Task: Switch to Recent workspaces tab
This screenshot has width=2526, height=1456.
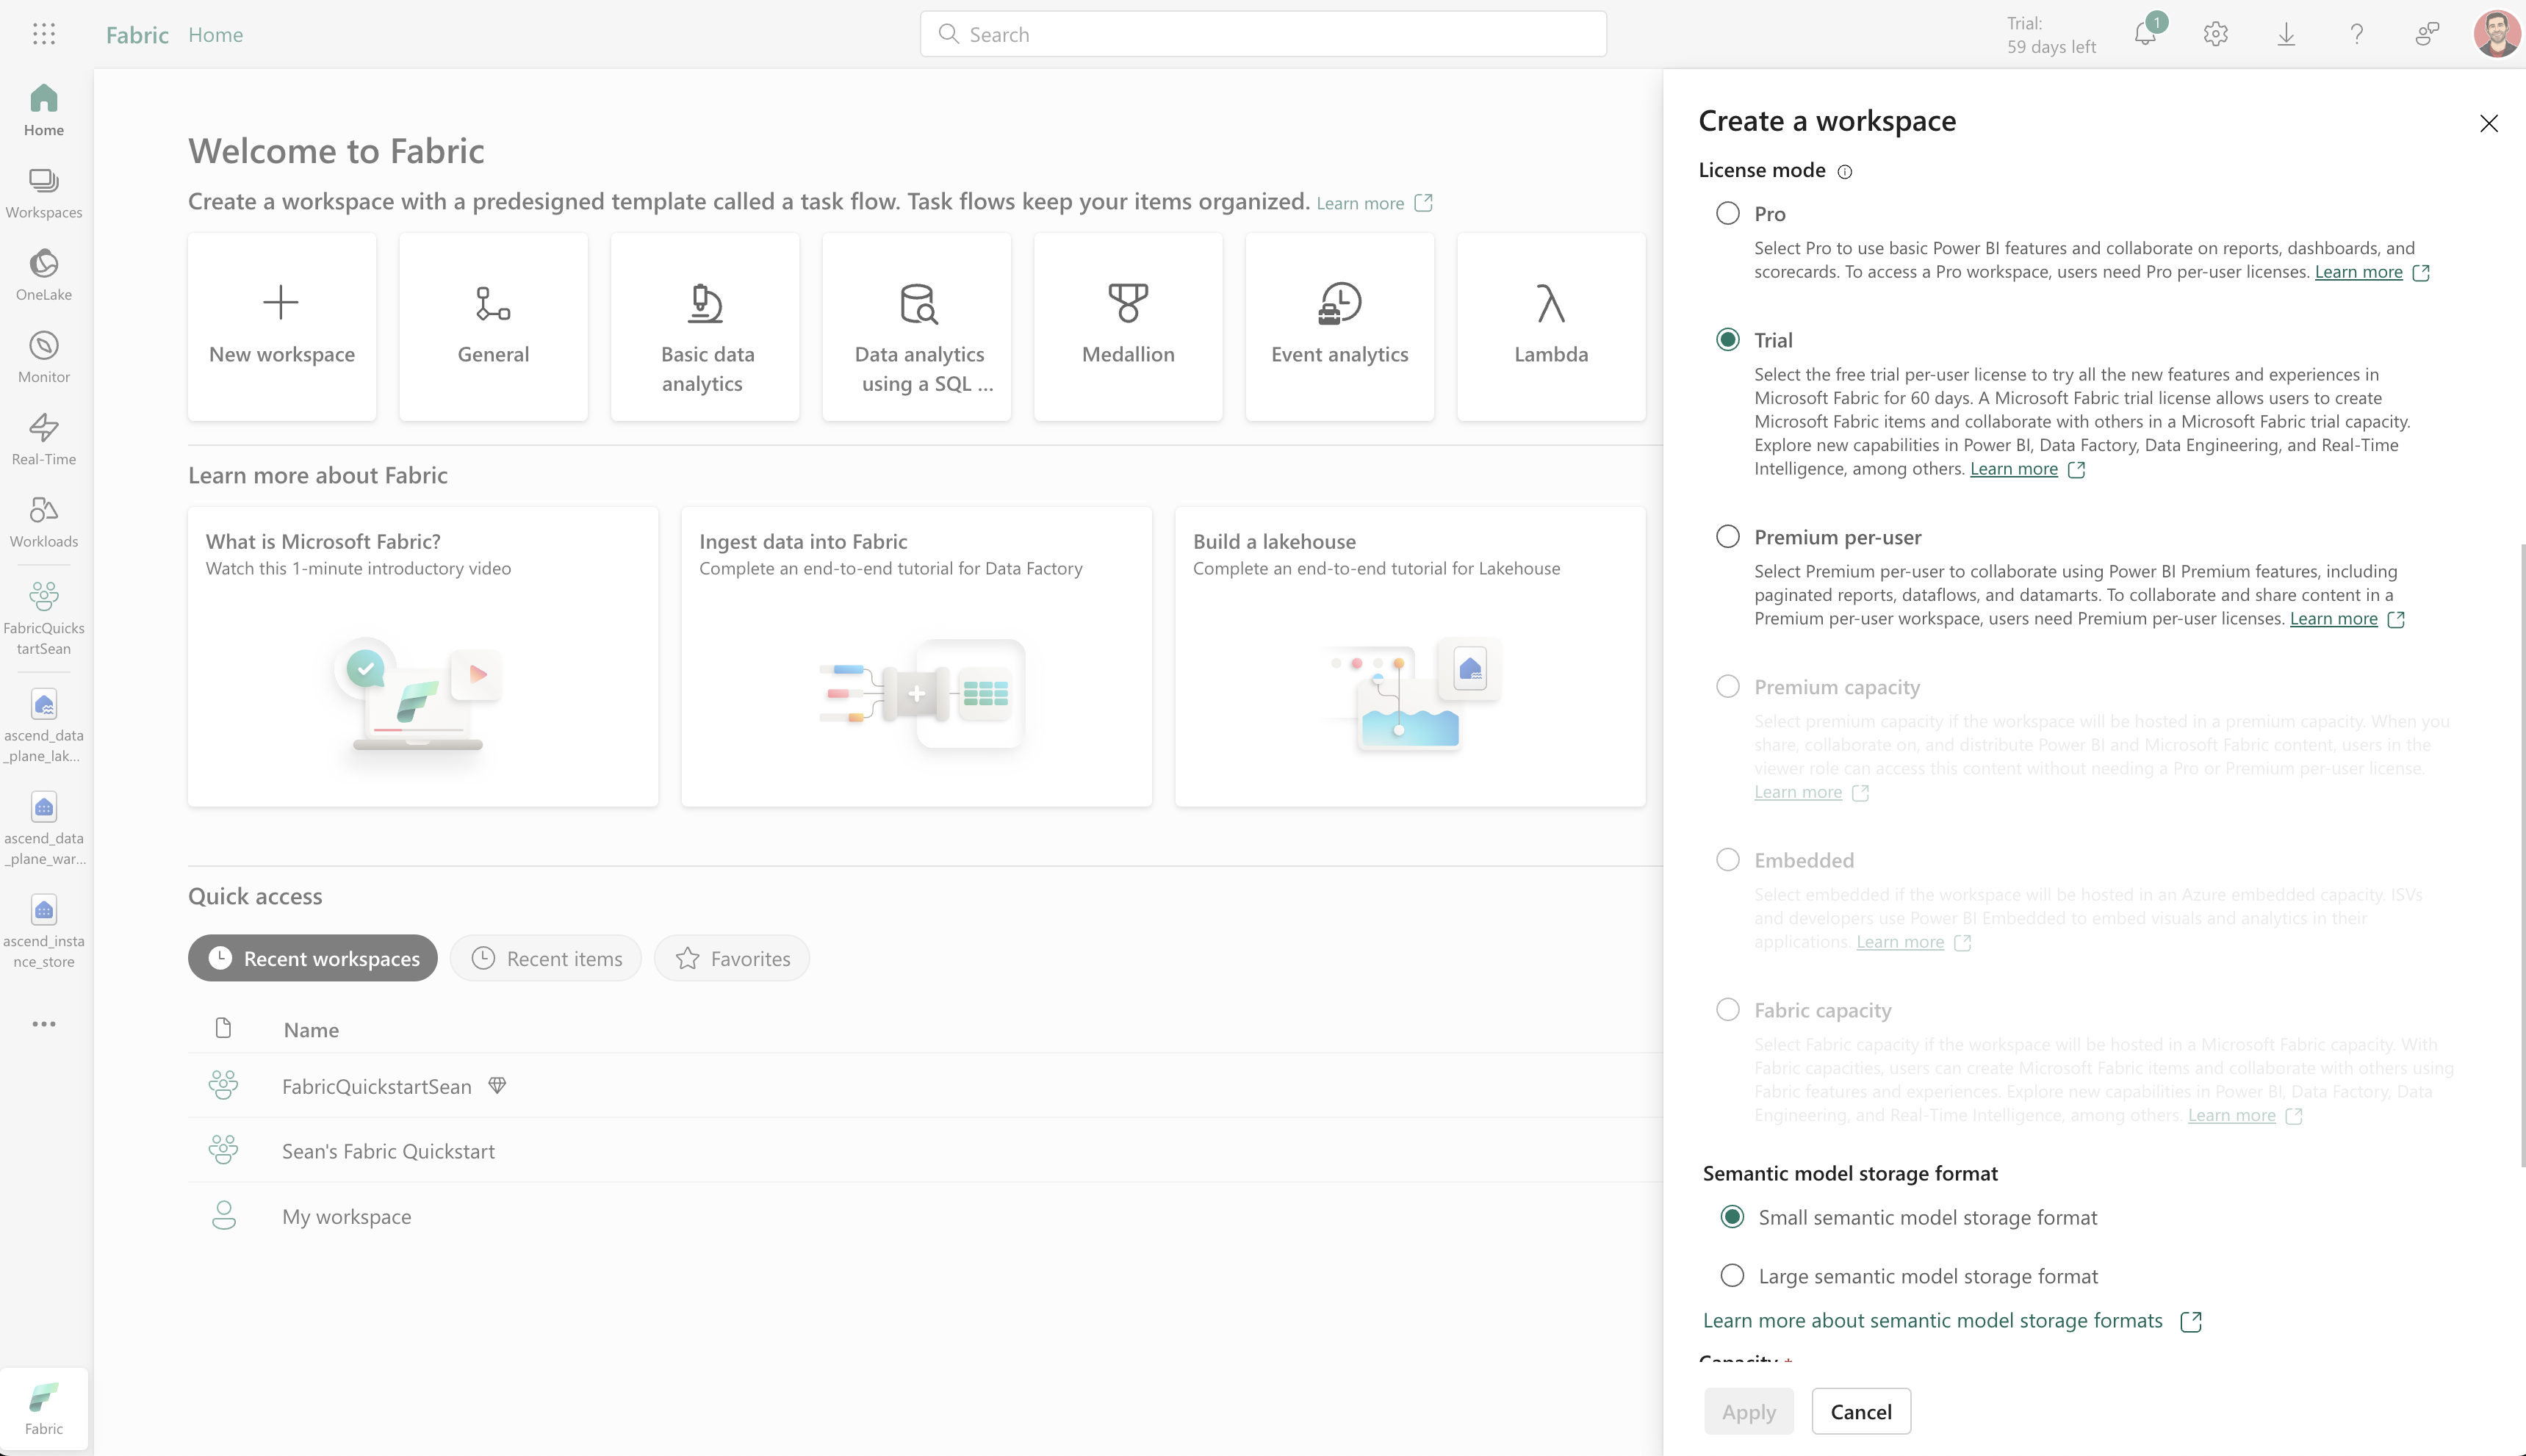Action: click(313, 958)
